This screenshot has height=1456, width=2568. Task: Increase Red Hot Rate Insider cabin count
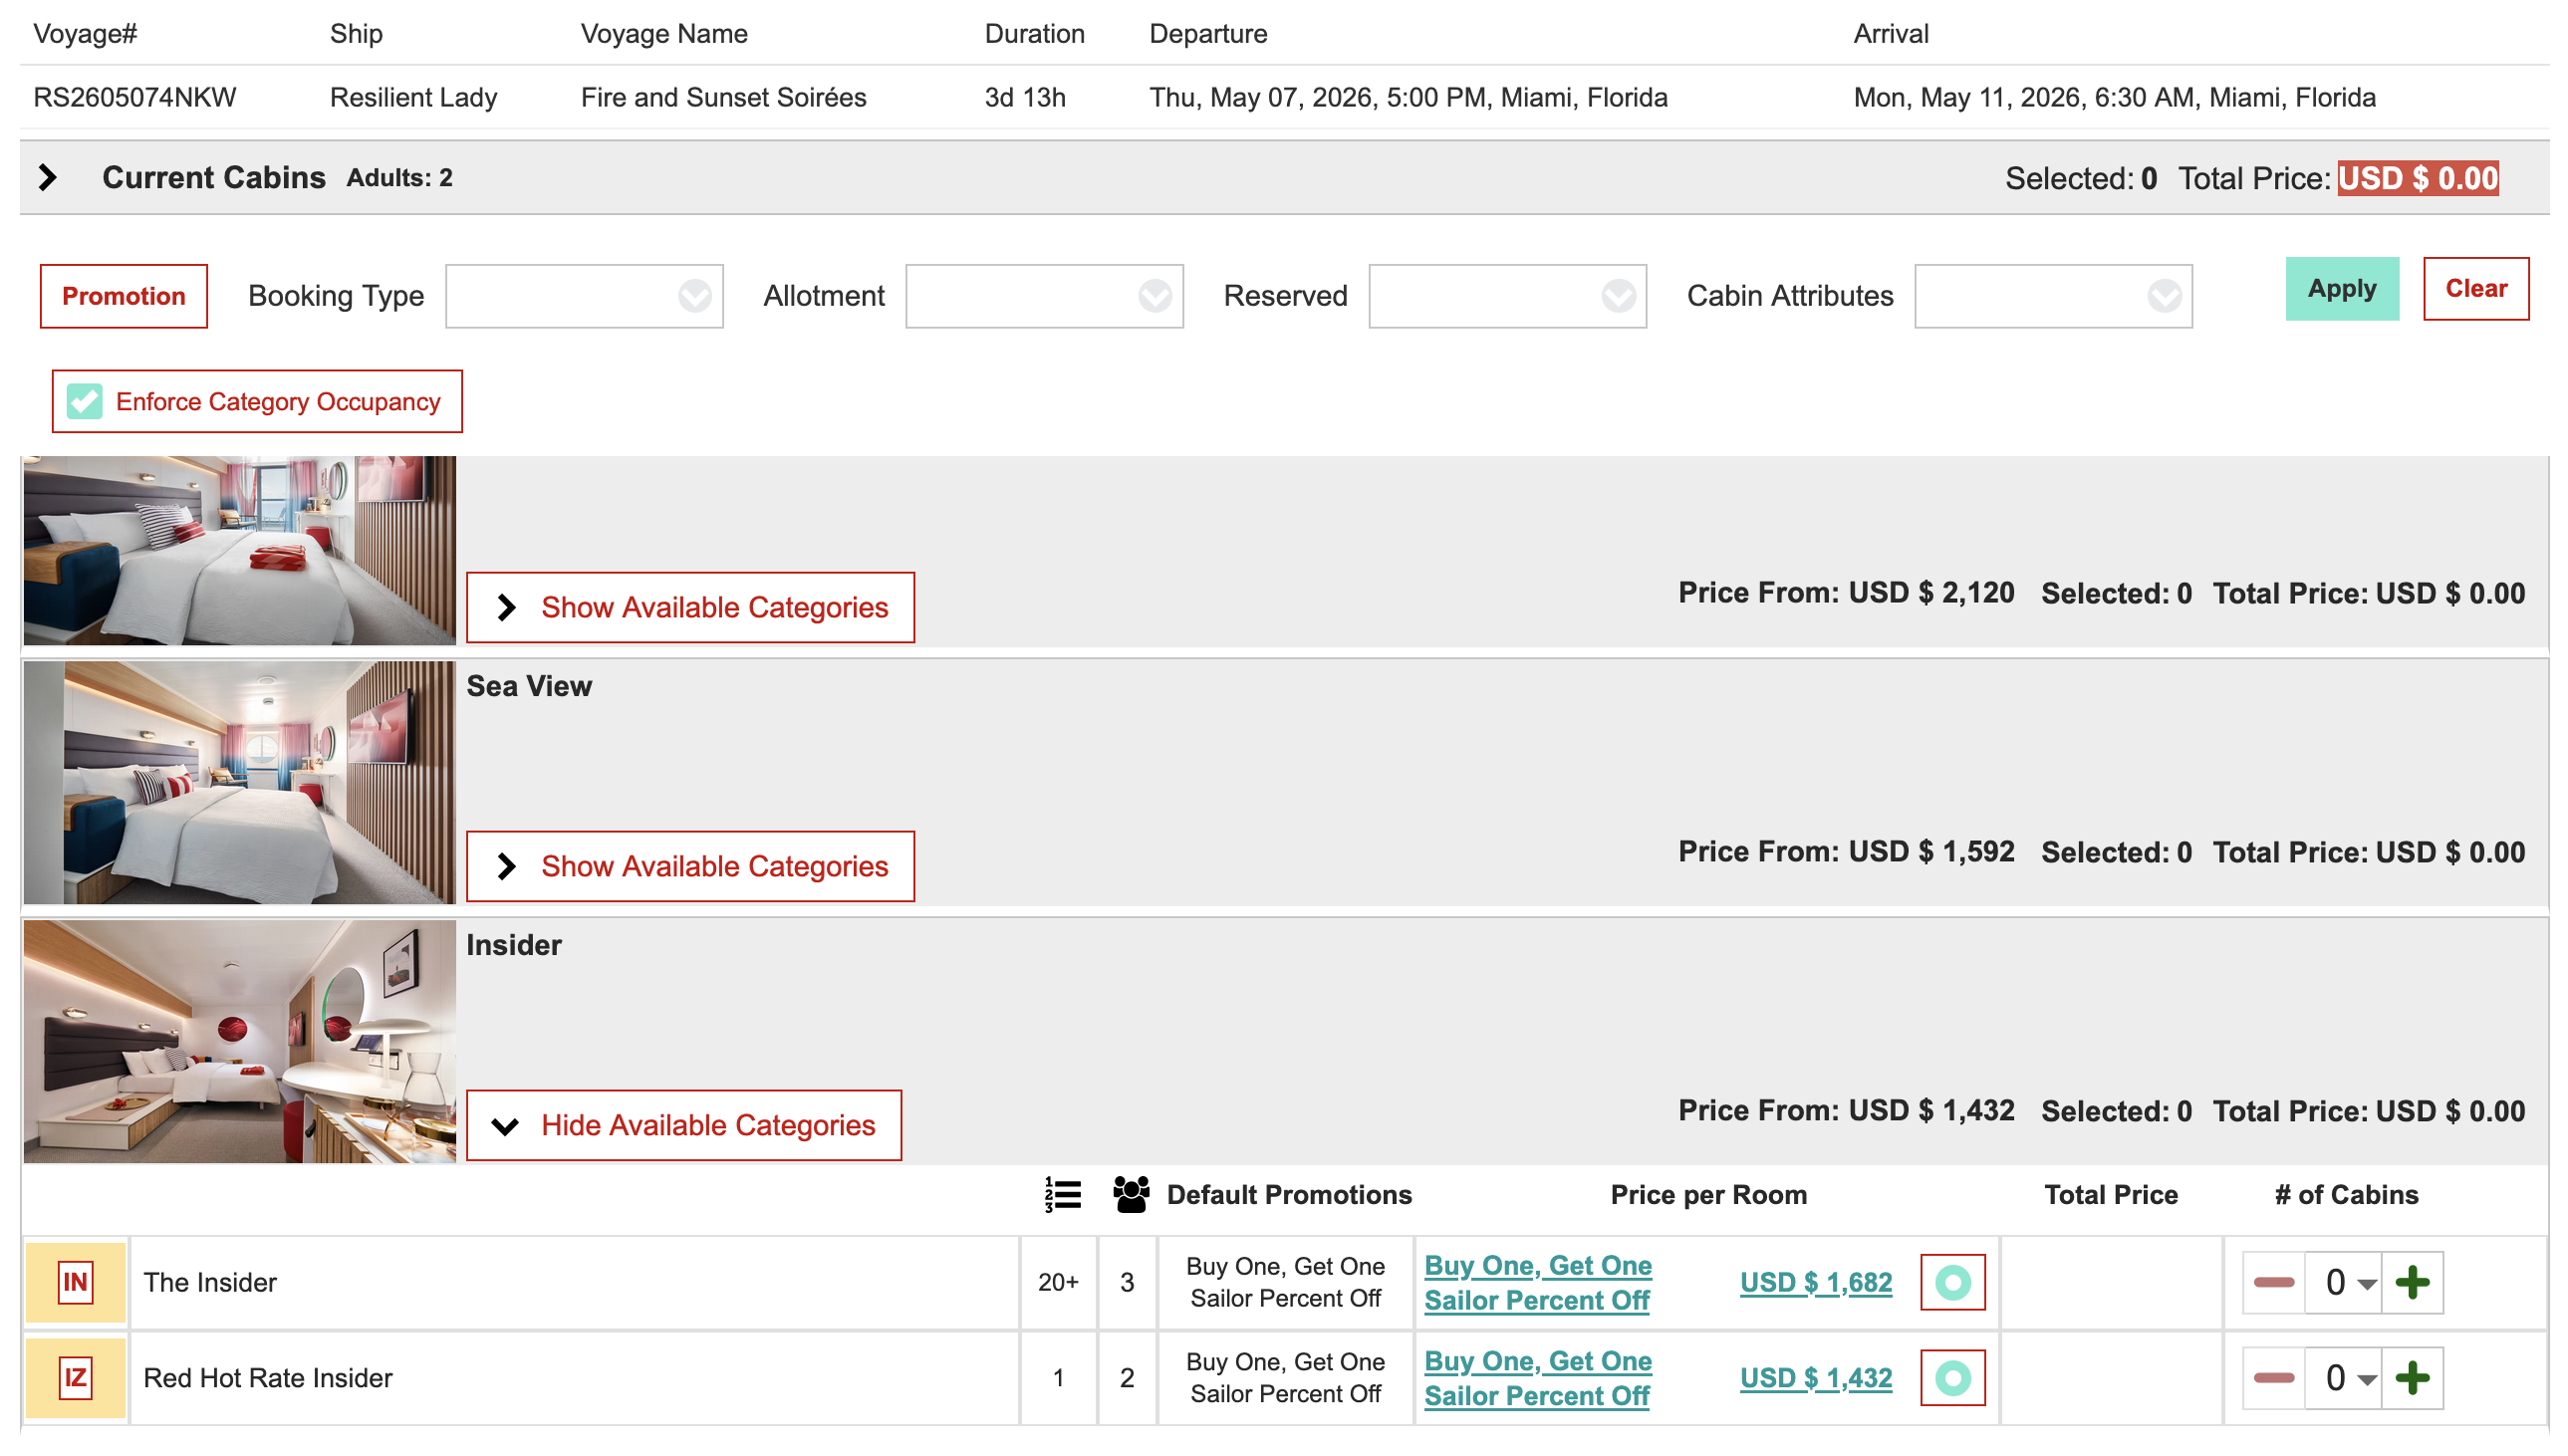(x=2412, y=1378)
